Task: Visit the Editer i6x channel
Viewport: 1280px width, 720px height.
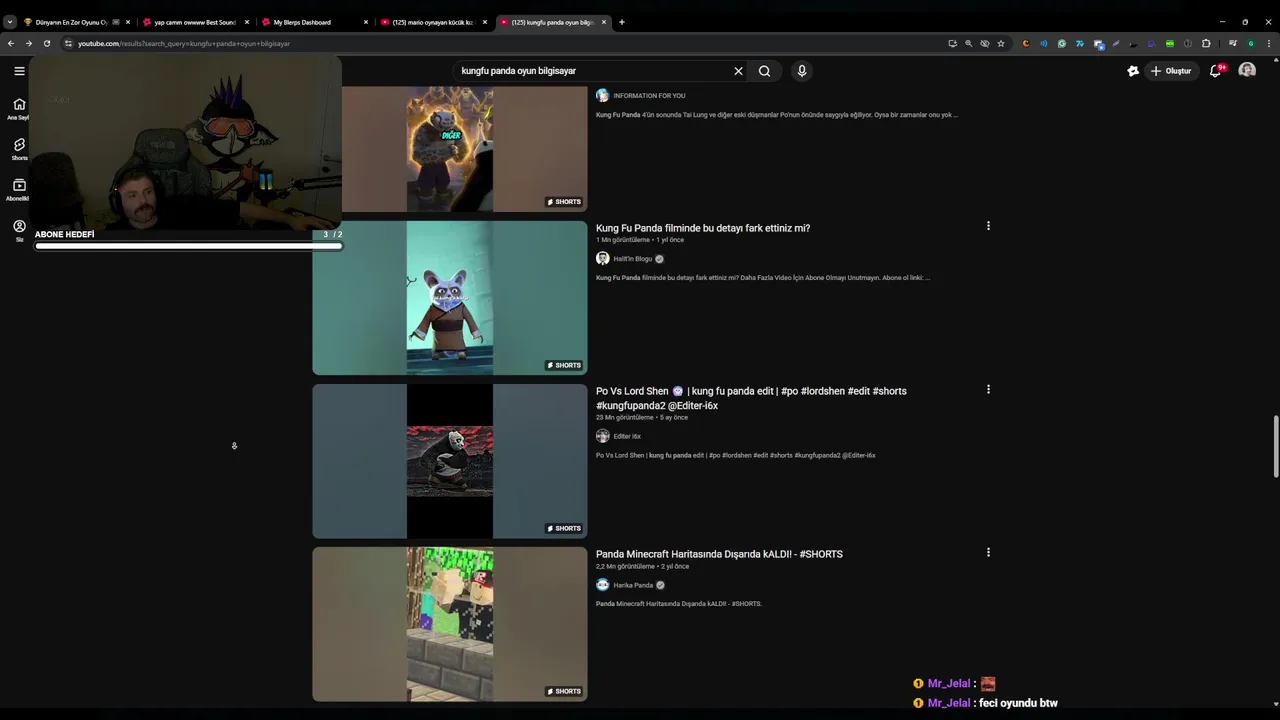Action: (618, 436)
